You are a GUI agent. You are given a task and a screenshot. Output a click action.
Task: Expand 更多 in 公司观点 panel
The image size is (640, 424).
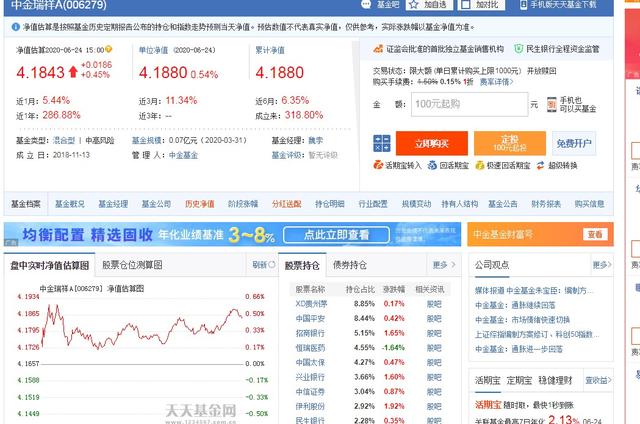602,265
